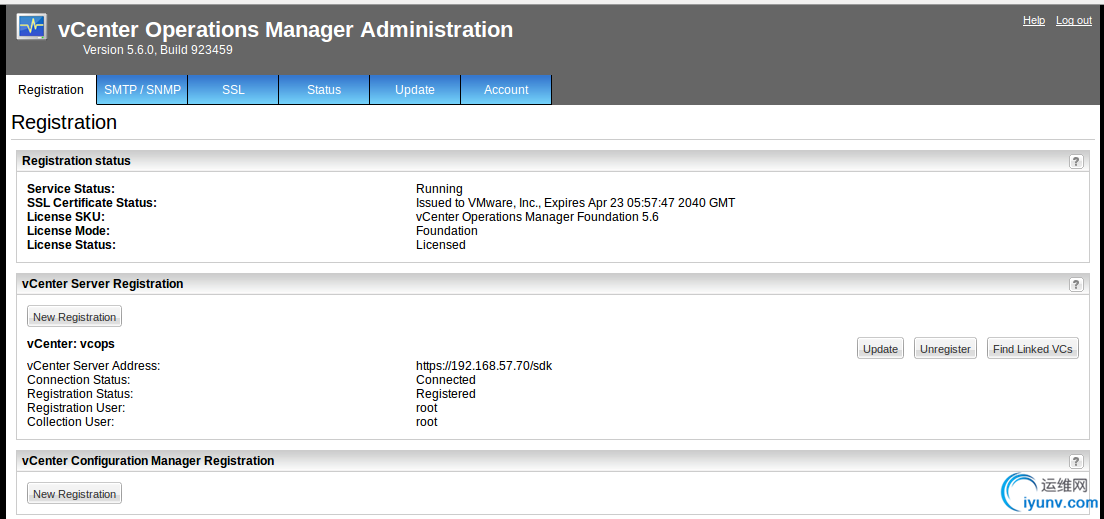1104x519 pixels.
Task: Click the Update button for vcops vCenter
Action: point(880,349)
